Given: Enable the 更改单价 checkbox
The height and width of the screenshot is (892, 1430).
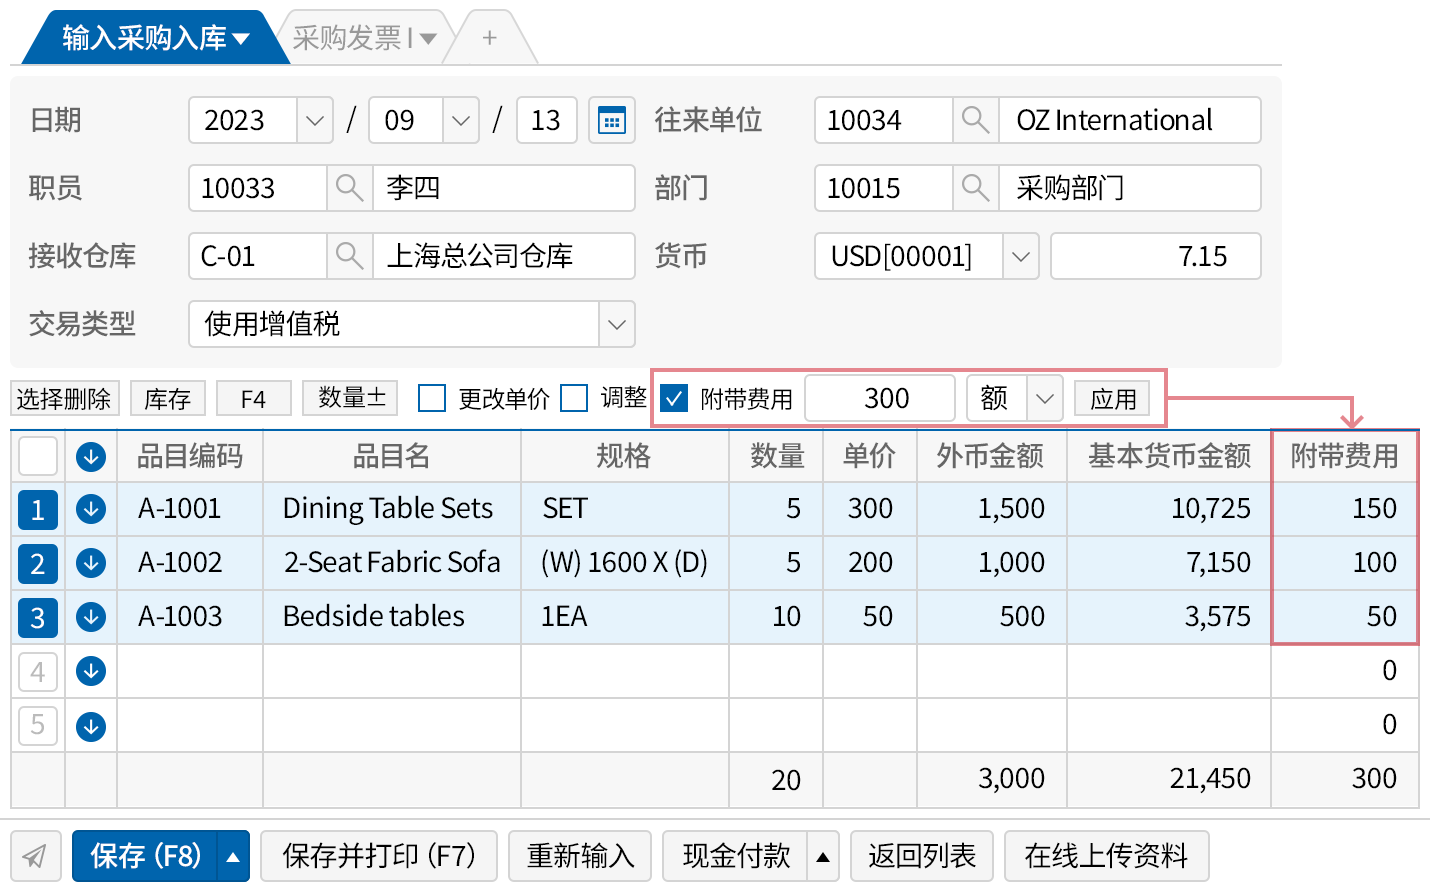Looking at the screenshot, I should tap(432, 399).
